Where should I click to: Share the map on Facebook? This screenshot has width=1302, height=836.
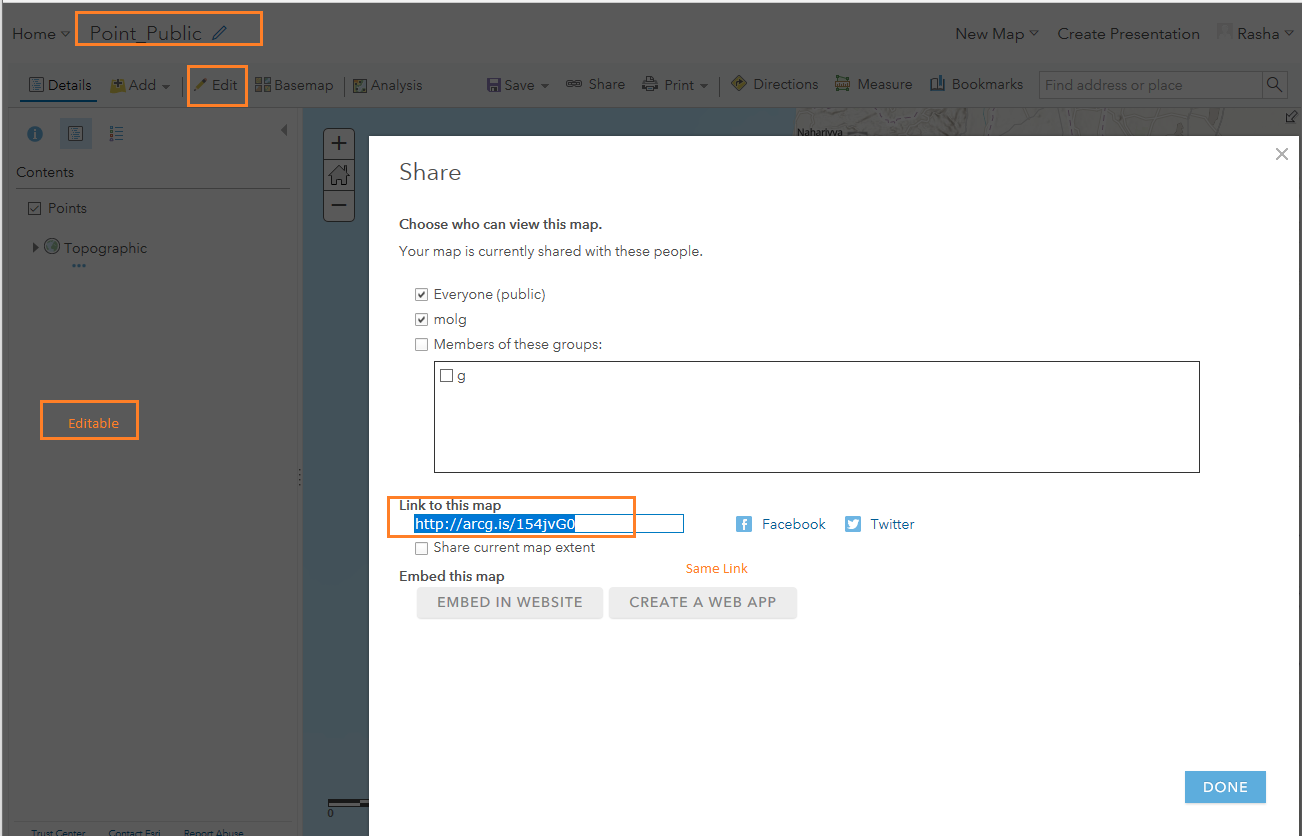coord(781,524)
